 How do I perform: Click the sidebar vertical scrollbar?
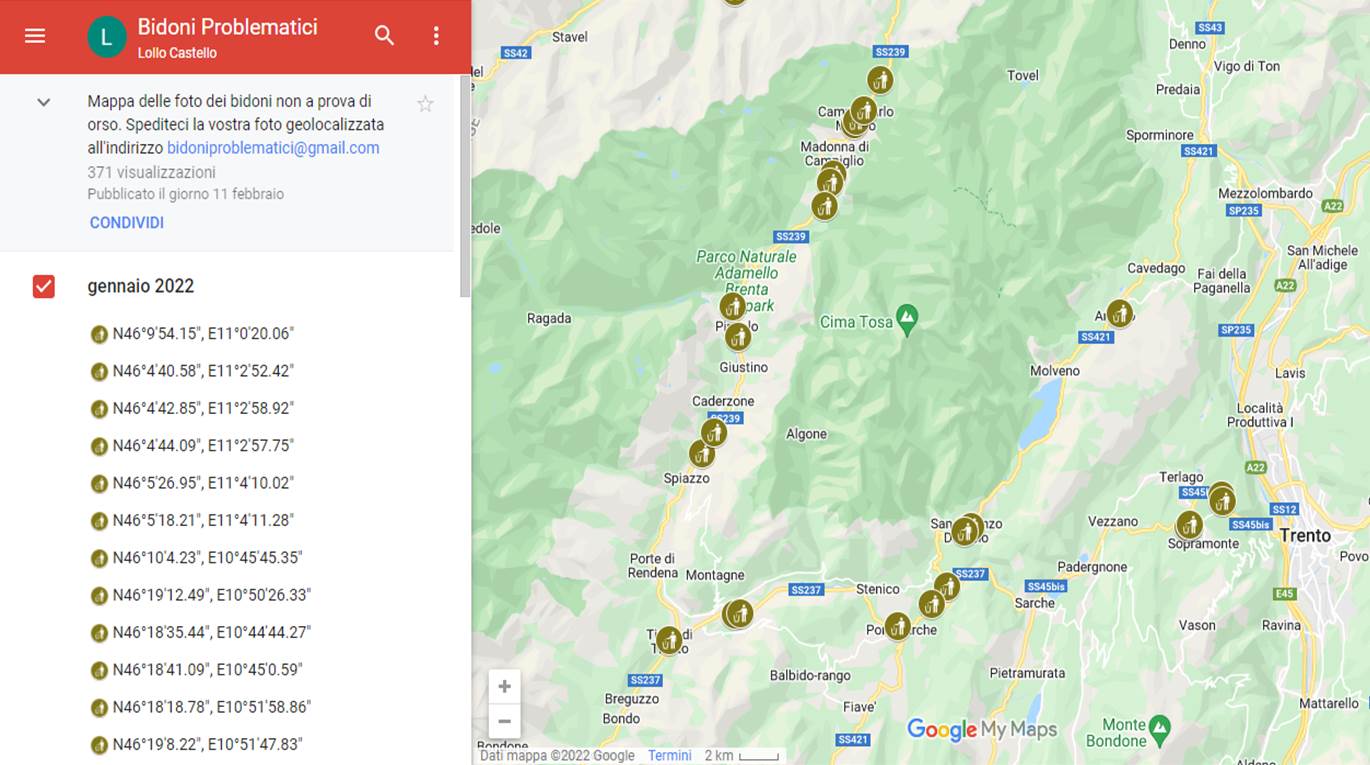point(464,185)
